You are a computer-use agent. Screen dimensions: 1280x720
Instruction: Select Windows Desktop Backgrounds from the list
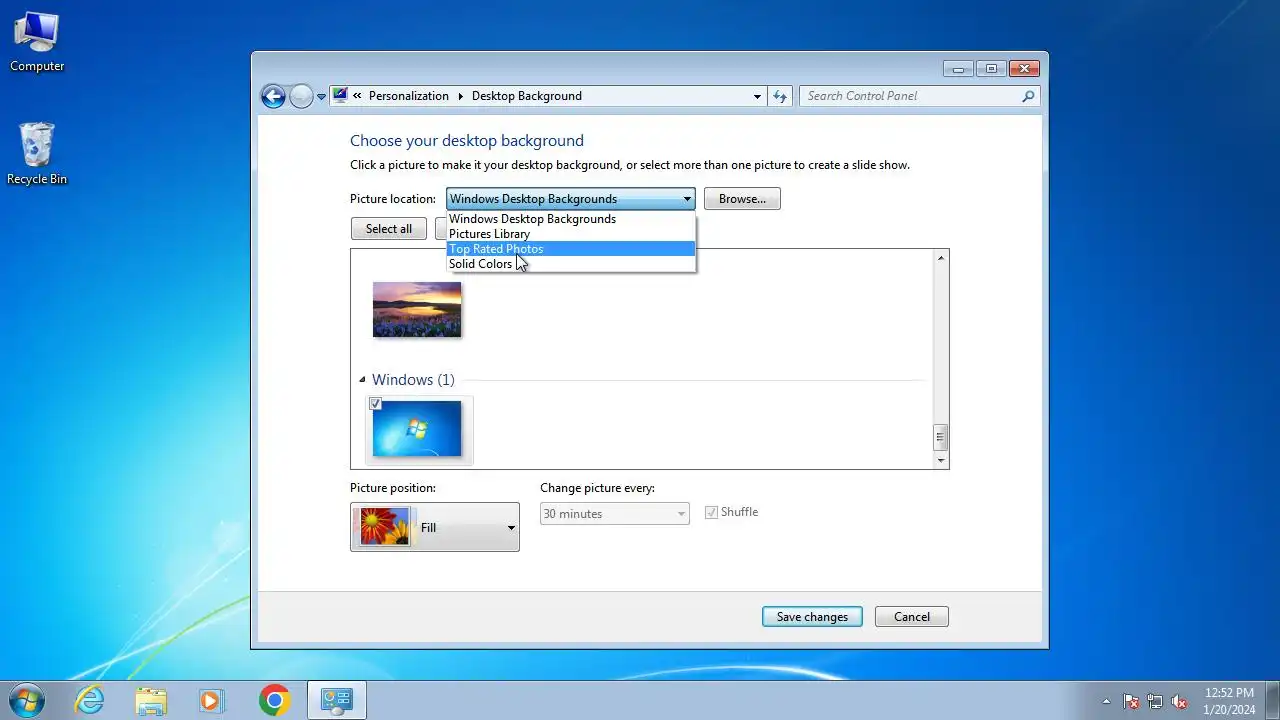point(571,218)
